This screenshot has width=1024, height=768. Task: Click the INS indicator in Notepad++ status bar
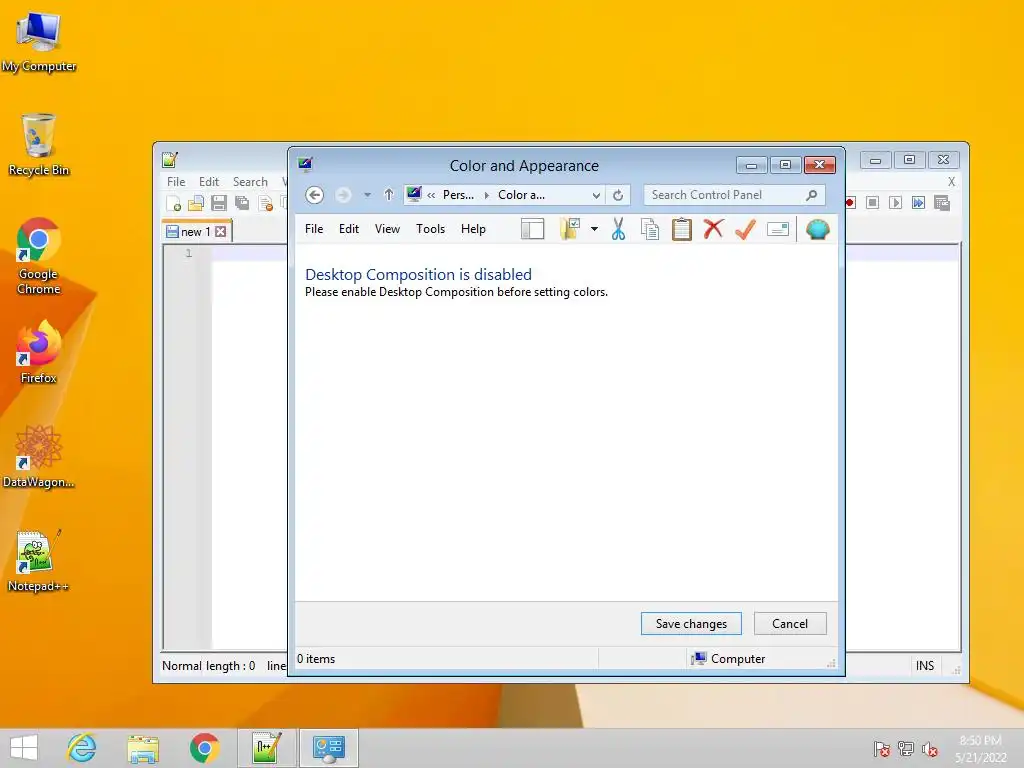(x=924, y=665)
